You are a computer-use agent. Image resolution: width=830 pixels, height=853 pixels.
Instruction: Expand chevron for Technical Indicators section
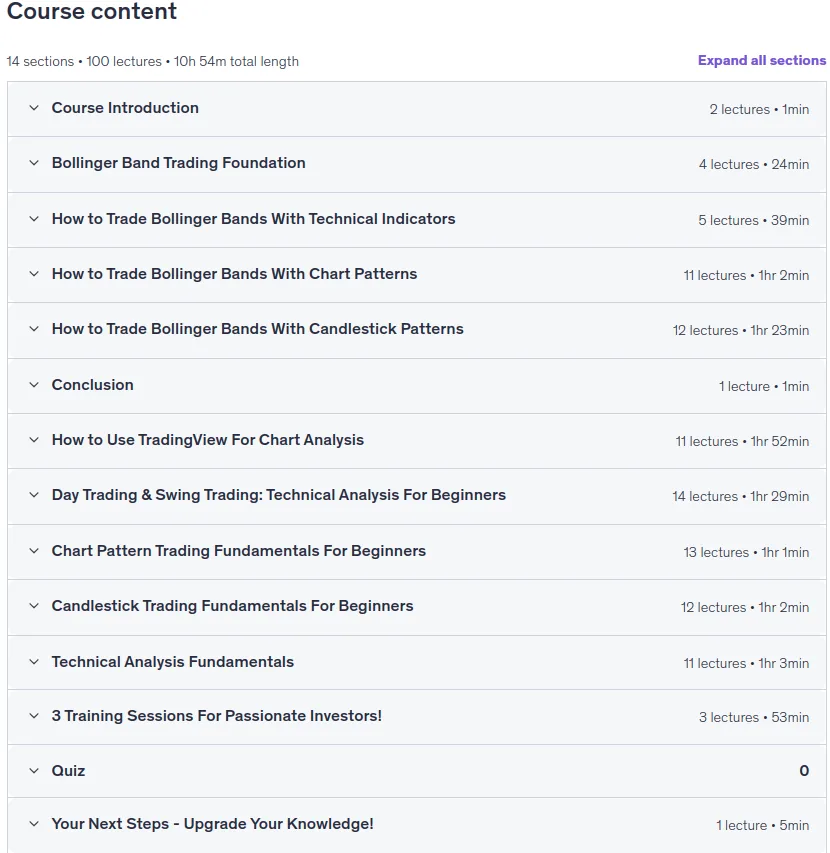point(34,219)
